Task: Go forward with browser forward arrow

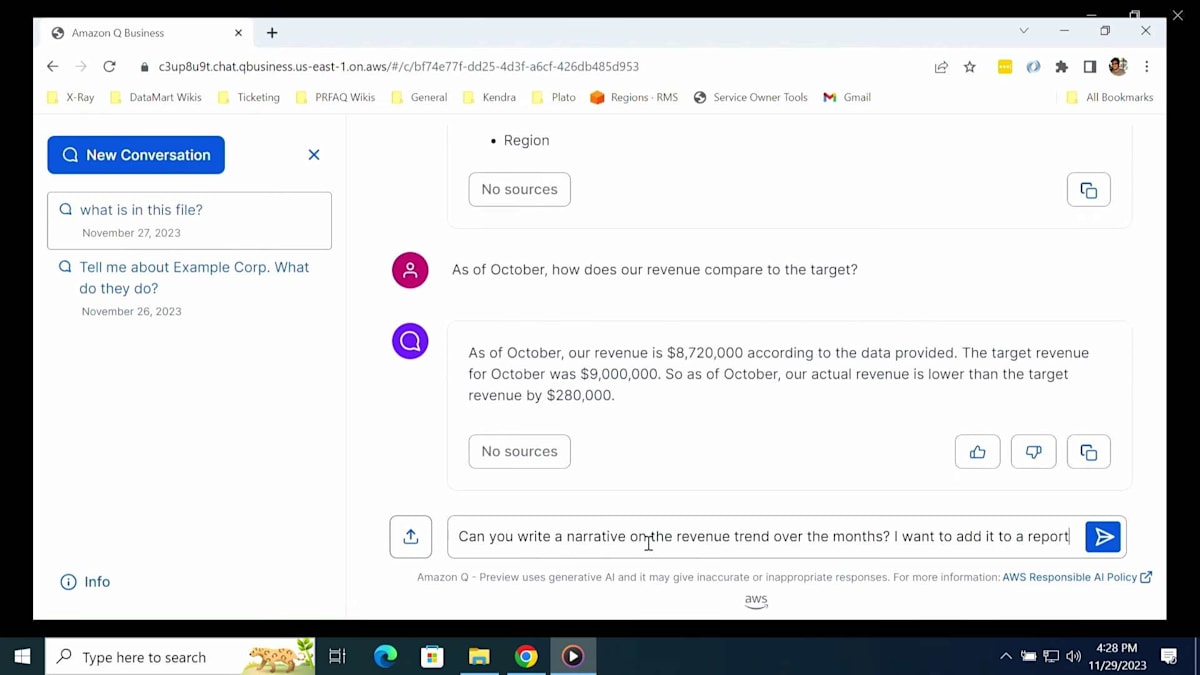Action: [x=81, y=67]
